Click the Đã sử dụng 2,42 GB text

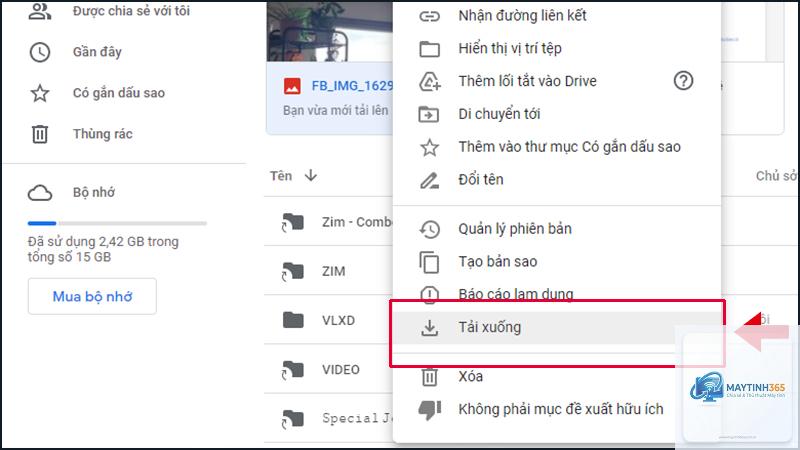[x=103, y=249]
